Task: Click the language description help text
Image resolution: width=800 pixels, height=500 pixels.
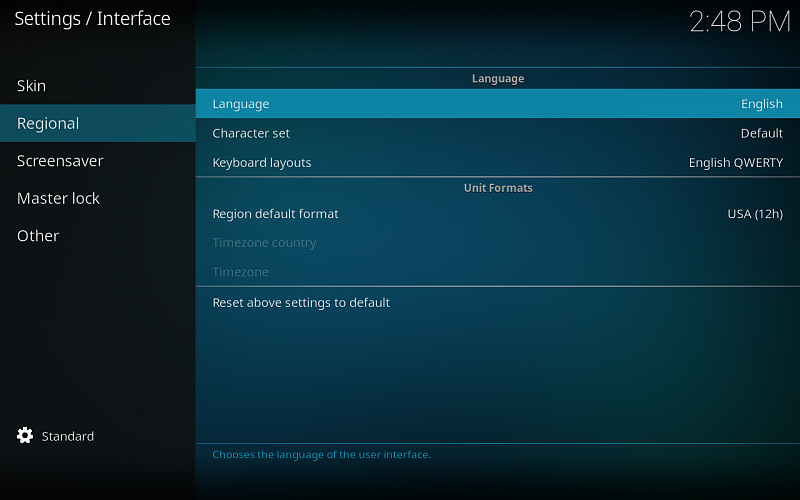Action: (321, 455)
